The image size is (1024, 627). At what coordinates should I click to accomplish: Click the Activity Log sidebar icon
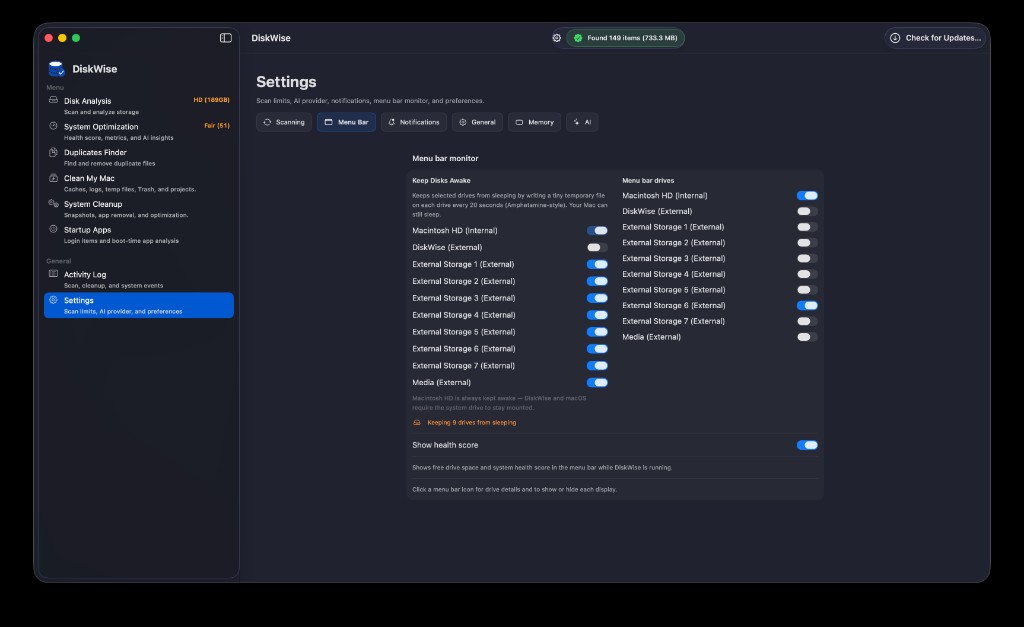(53, 274)
